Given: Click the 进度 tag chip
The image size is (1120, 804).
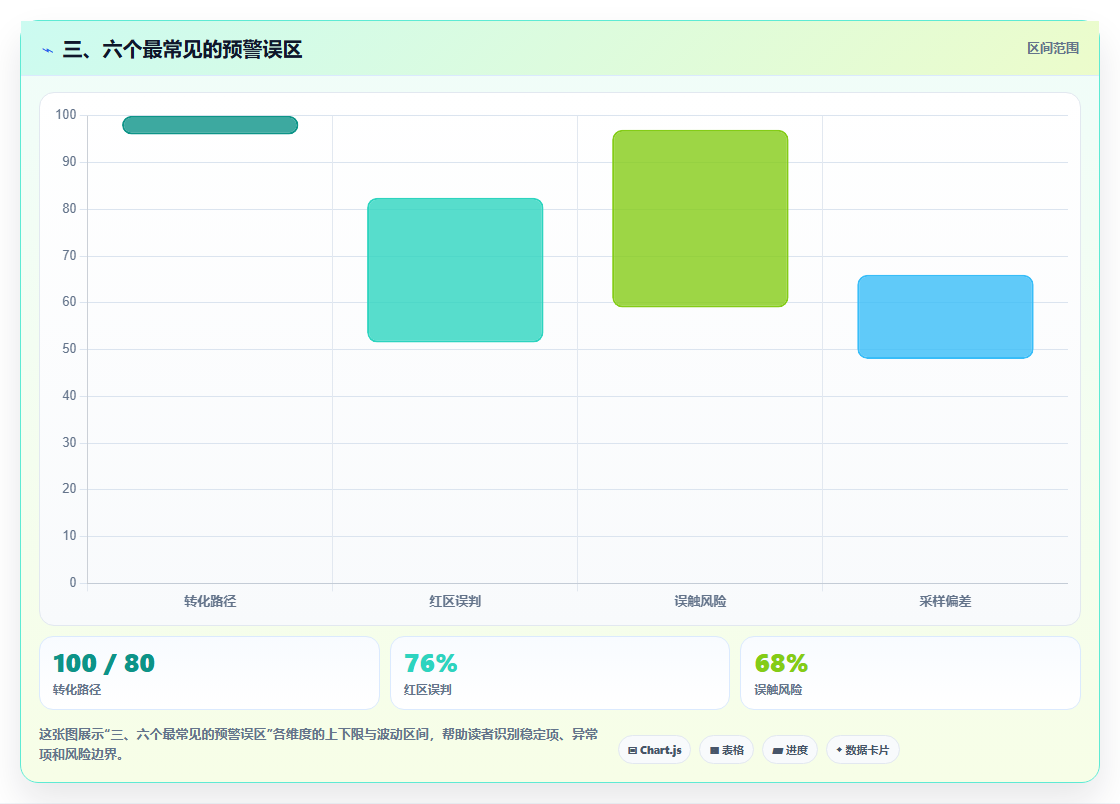Looking at the screenshot, I should click(790, 750).
